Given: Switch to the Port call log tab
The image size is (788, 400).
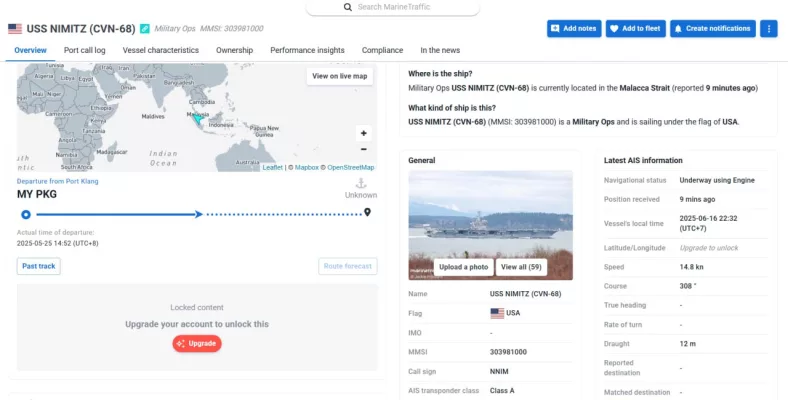Looking at the screenshot, I should tap(84, 50).
